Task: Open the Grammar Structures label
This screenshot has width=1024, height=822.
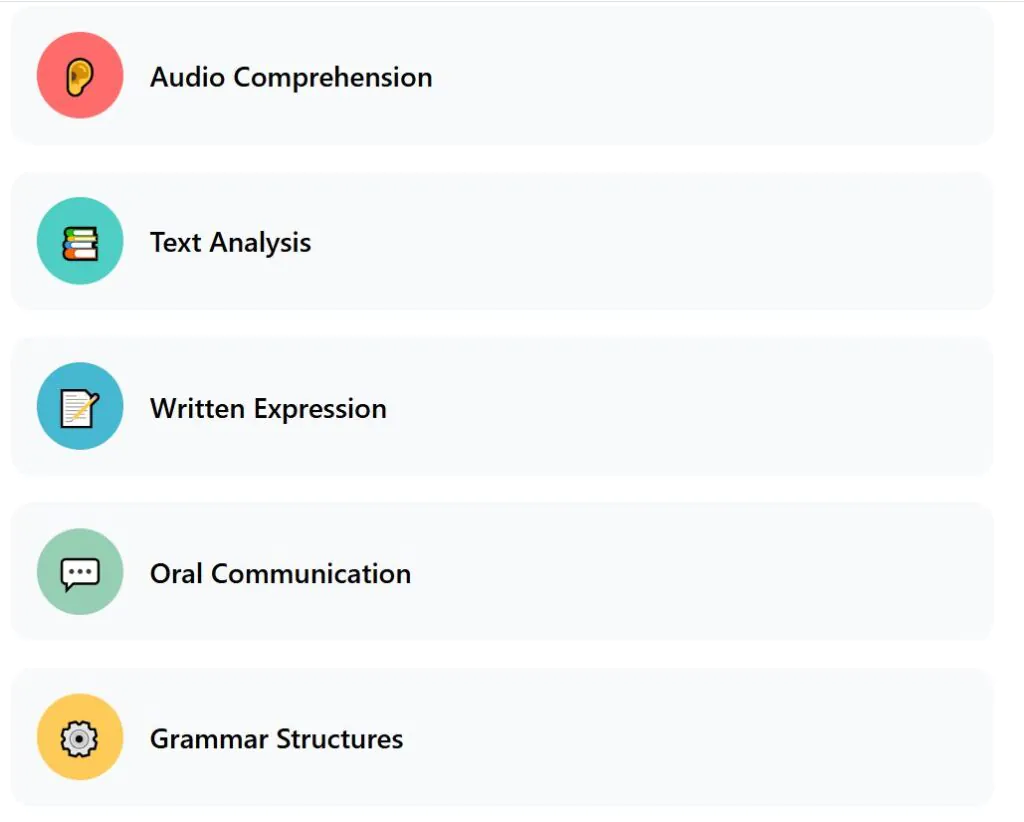Action: coord(276,739)
